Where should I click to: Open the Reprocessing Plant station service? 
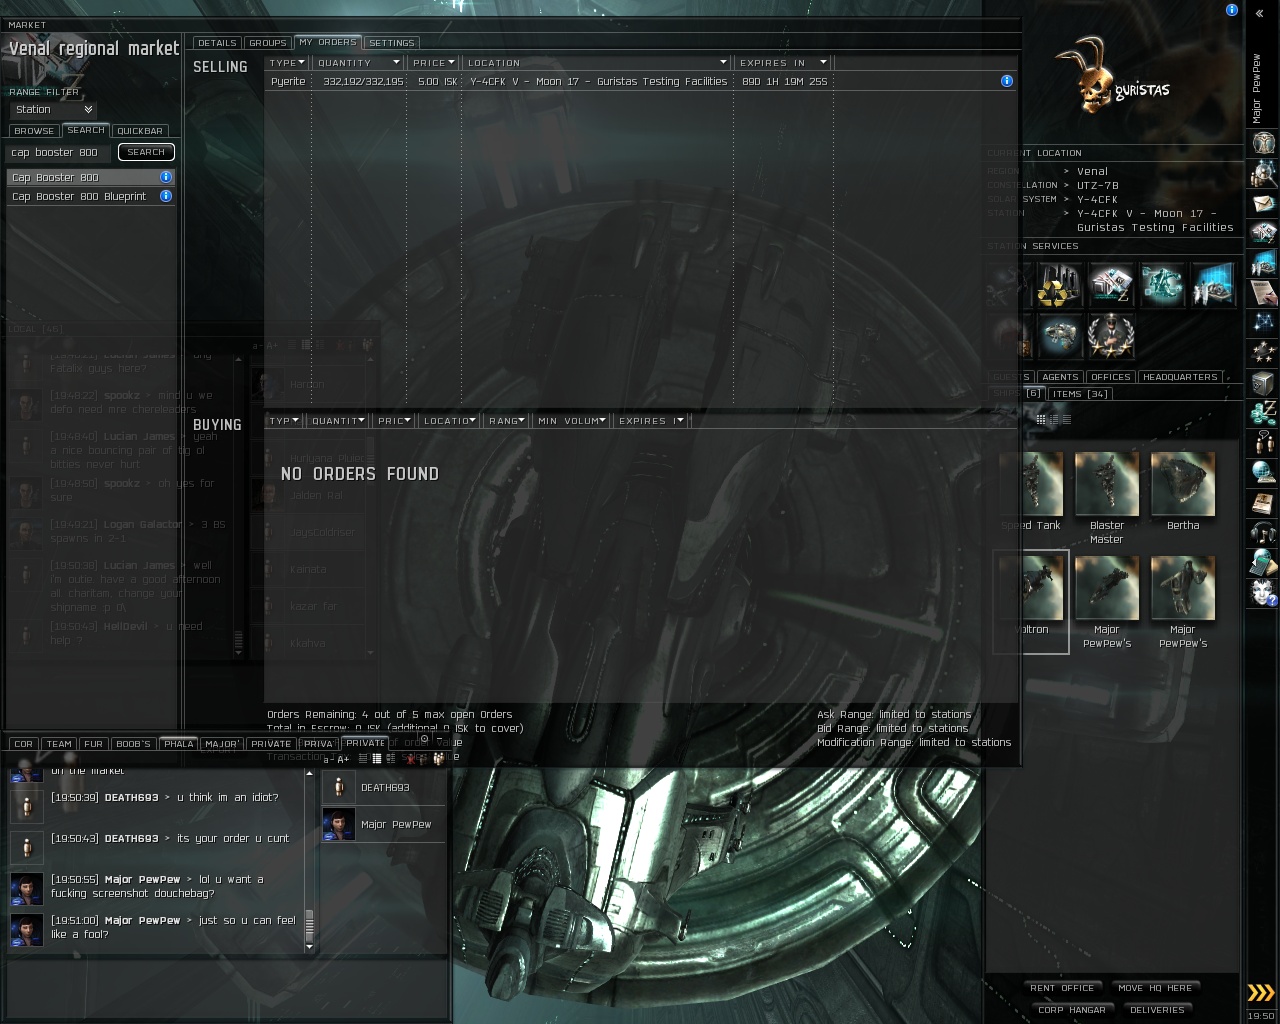(x=1059, y=284)
